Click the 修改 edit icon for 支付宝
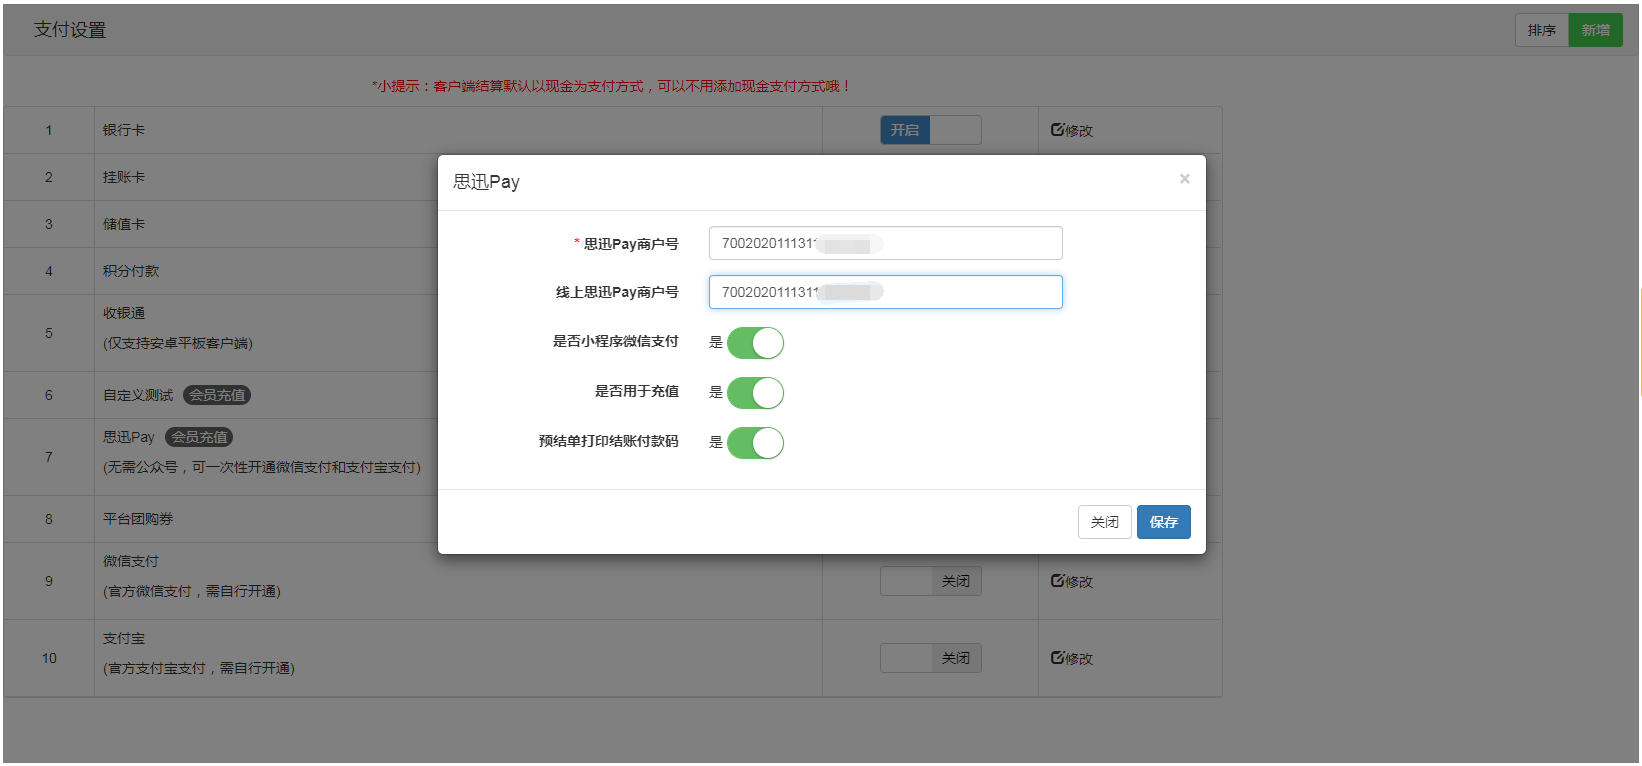 [1071, 658]
